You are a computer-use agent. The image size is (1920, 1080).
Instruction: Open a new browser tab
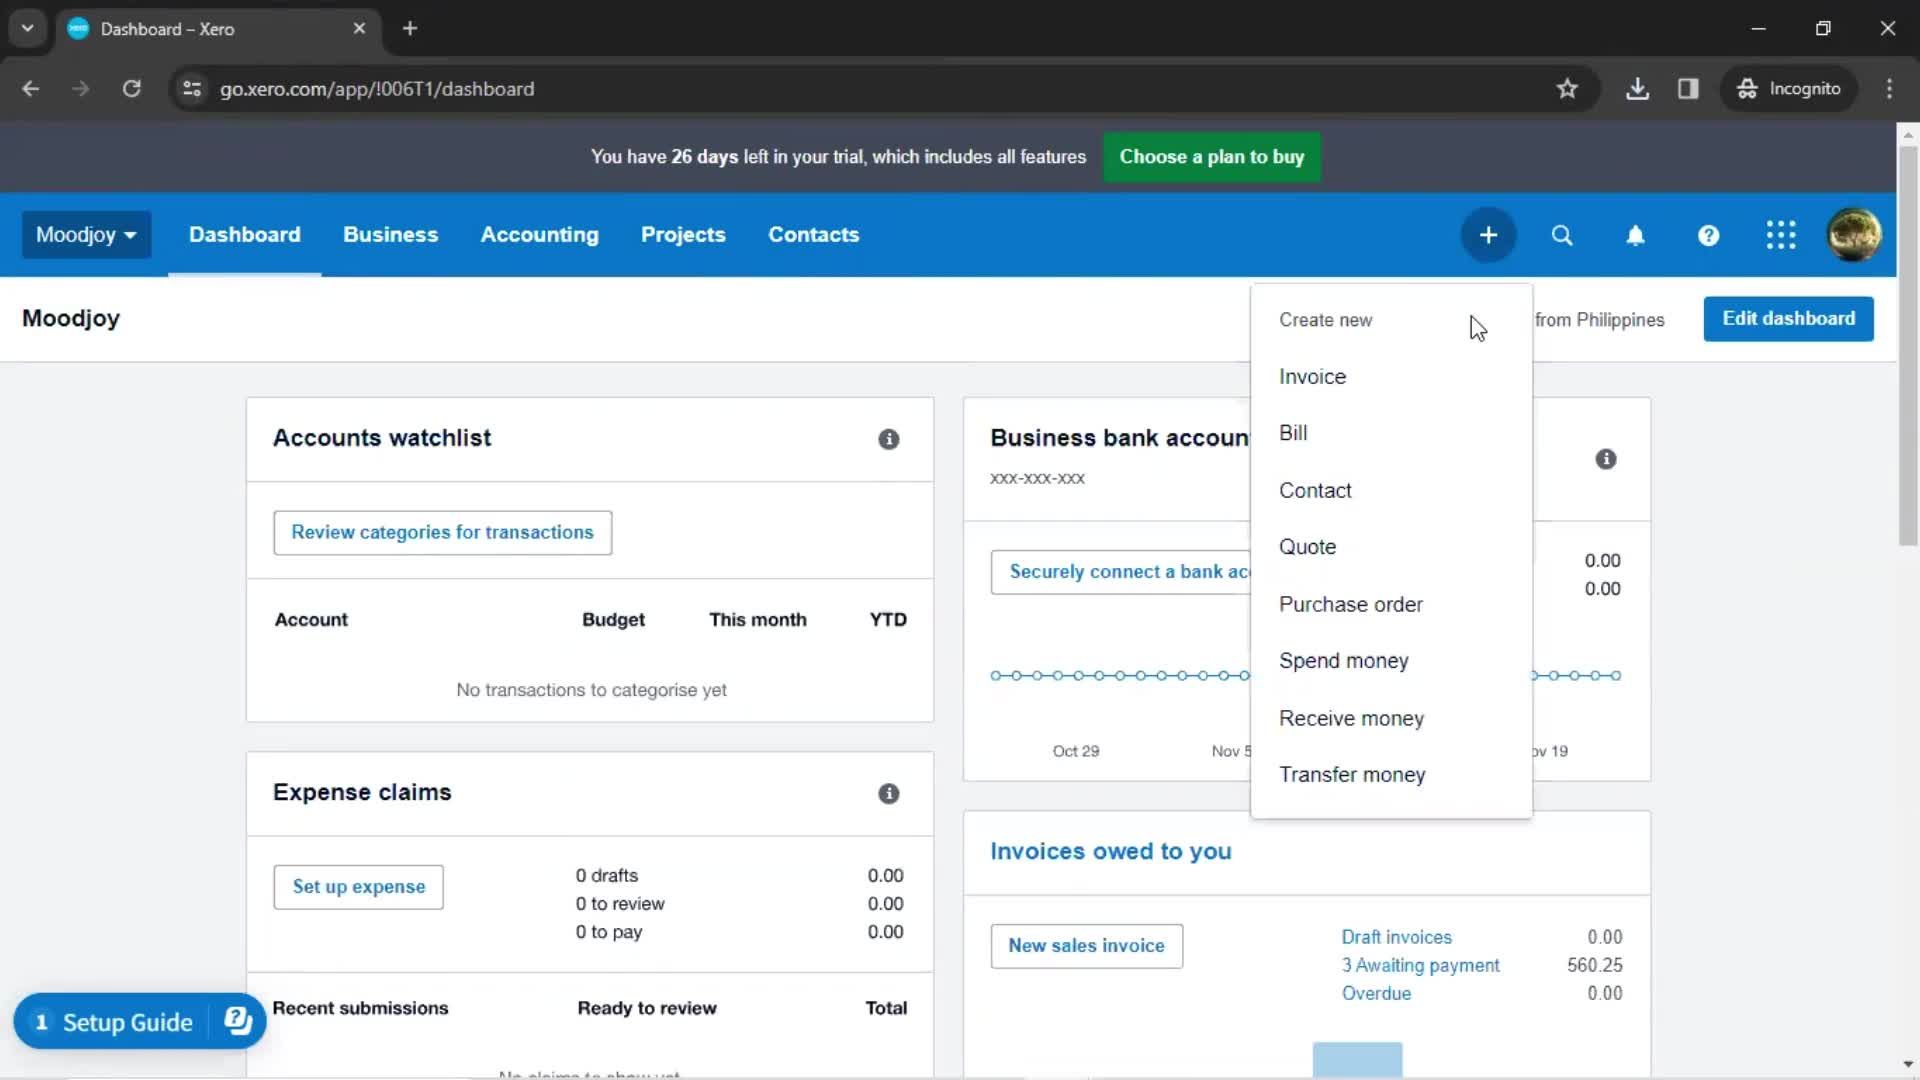pyautogui.click(x=410, y=28)
